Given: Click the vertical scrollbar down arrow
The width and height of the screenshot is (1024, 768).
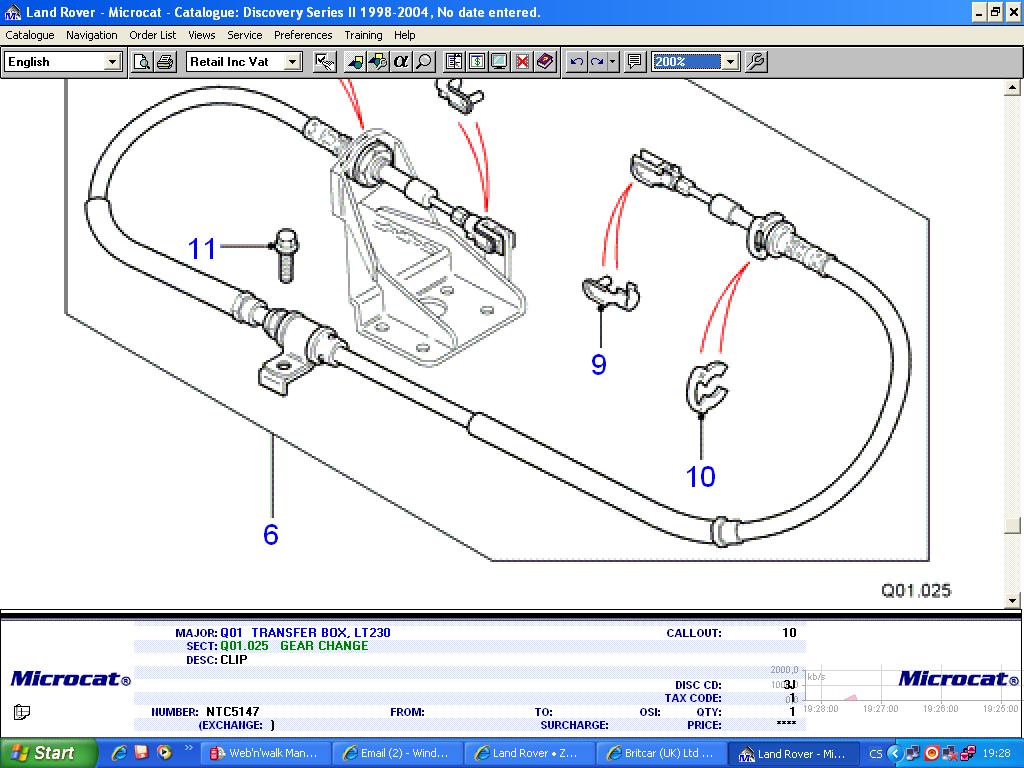Looking at the screenshot, I should 1013,600.
